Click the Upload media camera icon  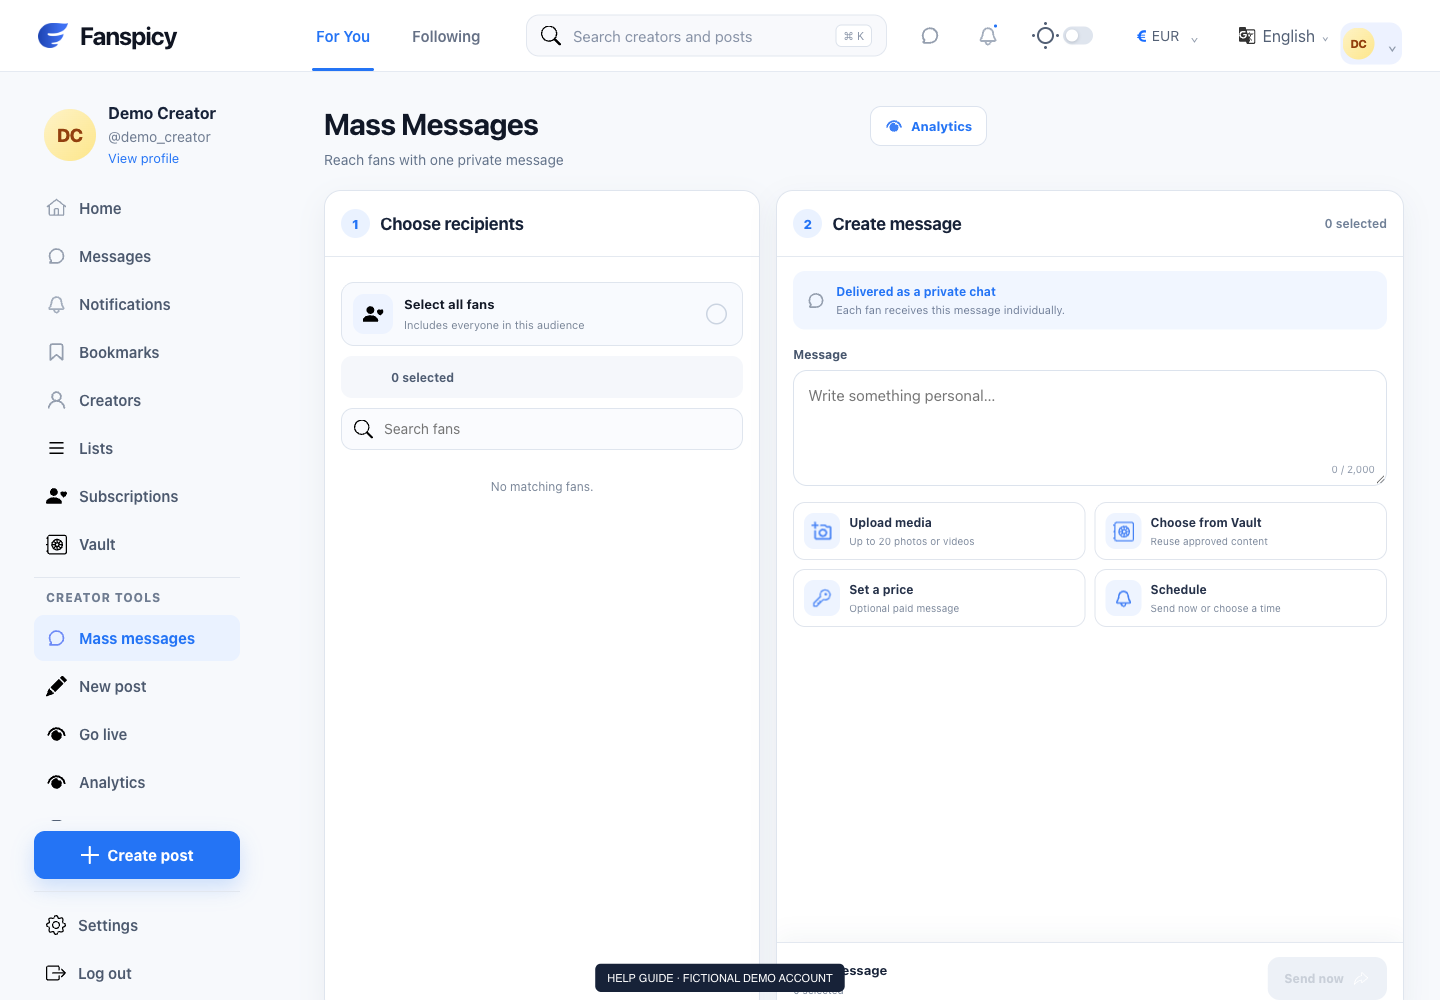(x=822, y=531)
